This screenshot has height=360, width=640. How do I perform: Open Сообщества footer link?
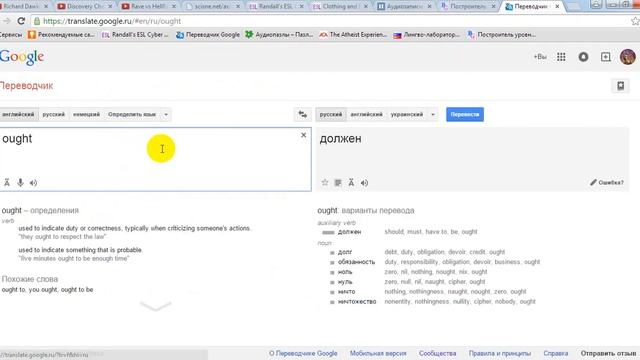coord(437,353)
